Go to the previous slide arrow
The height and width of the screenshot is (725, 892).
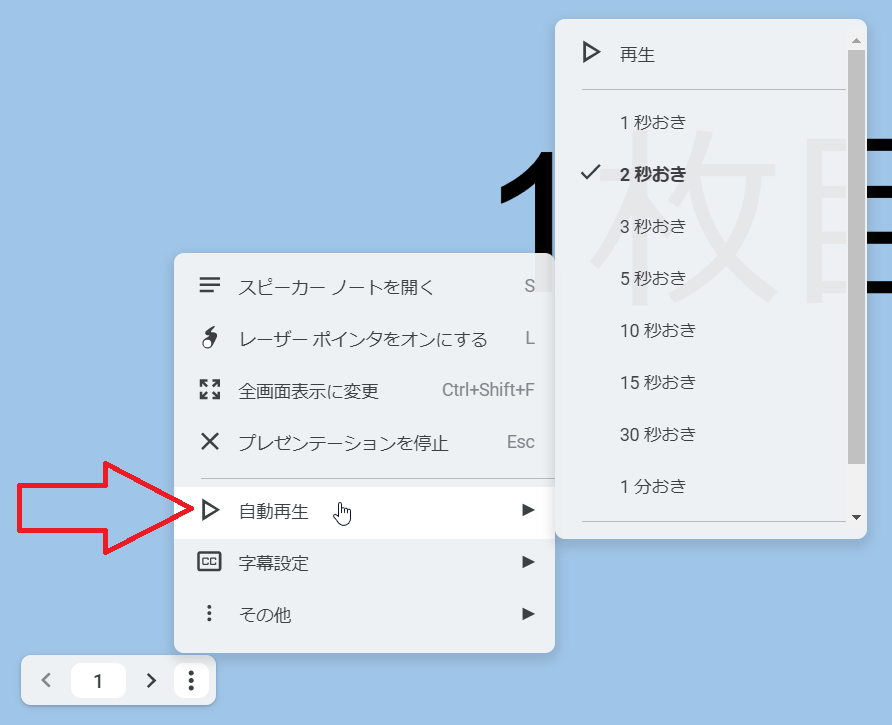click(x=47, y=680)
